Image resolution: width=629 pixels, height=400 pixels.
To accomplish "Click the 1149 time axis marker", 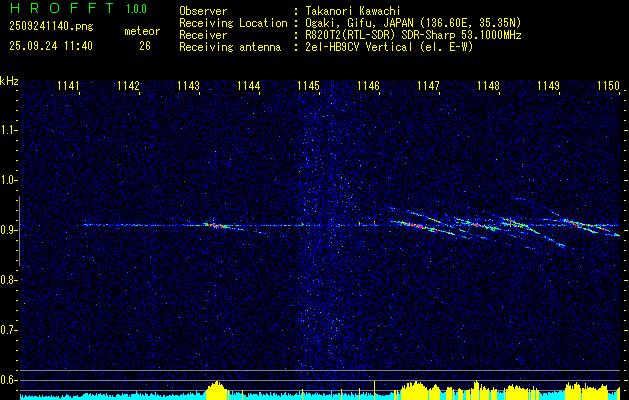I will tap(548, 86).
